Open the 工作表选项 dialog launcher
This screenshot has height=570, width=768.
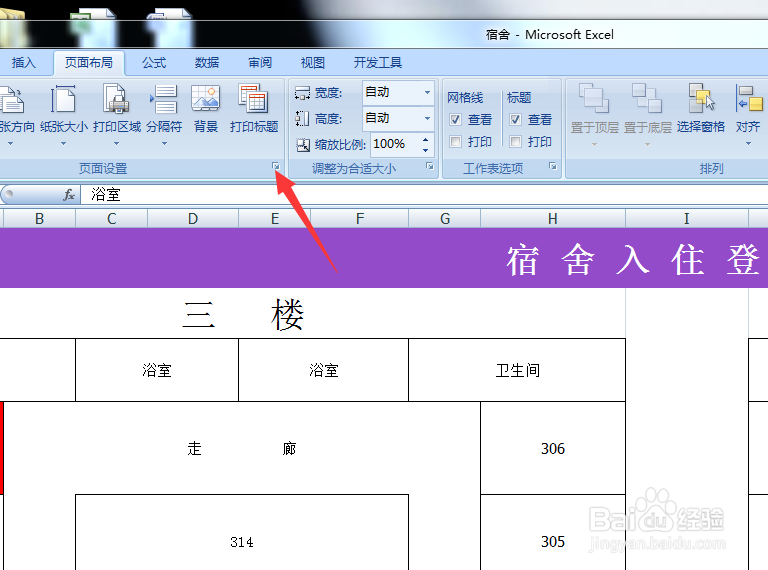coord(552,166)
